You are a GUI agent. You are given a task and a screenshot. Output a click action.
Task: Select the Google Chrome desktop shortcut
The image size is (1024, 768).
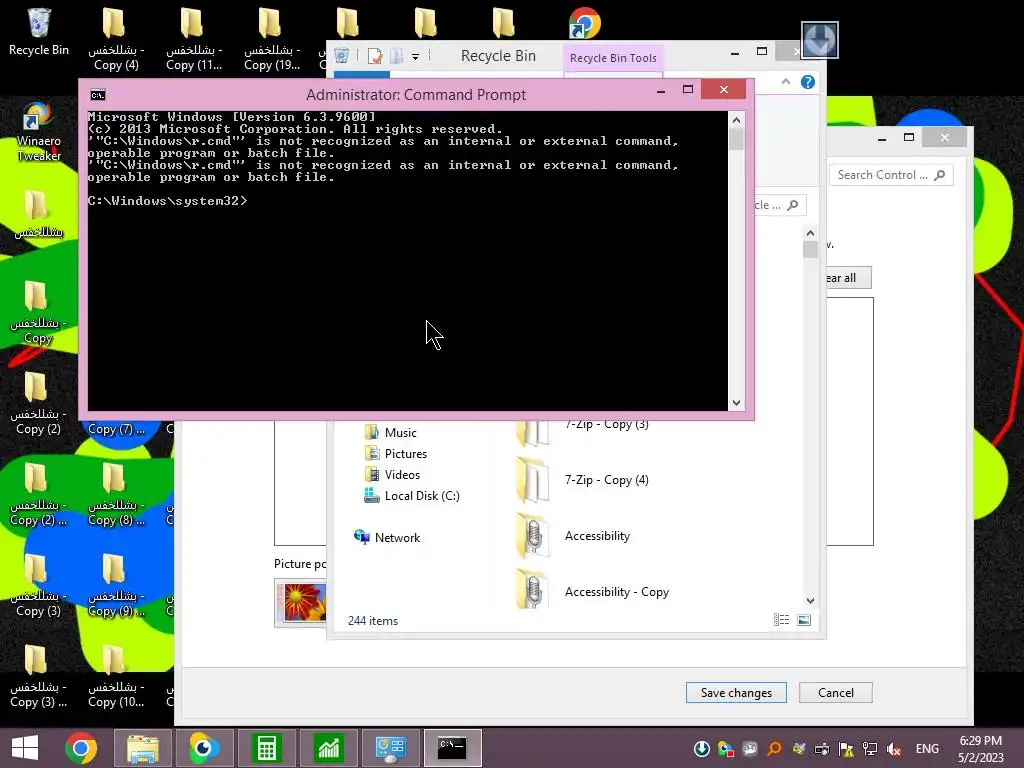[x=584, y=24]
